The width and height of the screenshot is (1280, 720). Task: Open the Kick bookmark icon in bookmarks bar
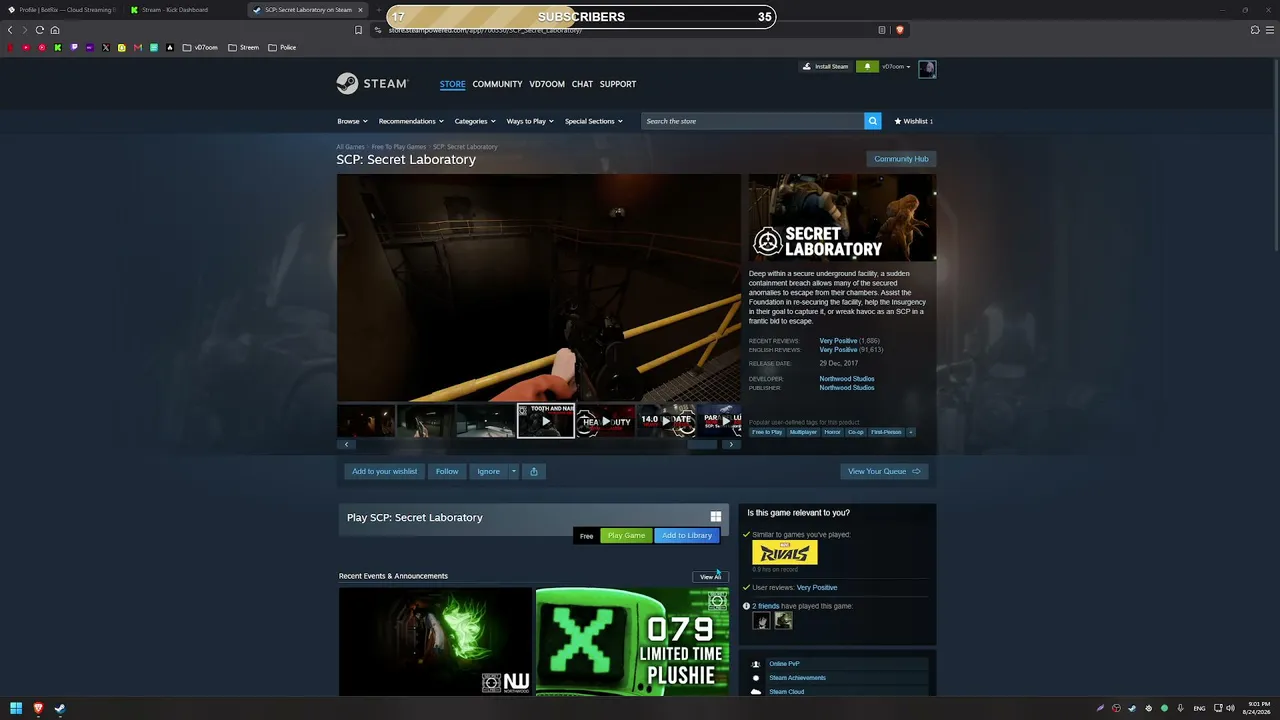pos(58,47)
